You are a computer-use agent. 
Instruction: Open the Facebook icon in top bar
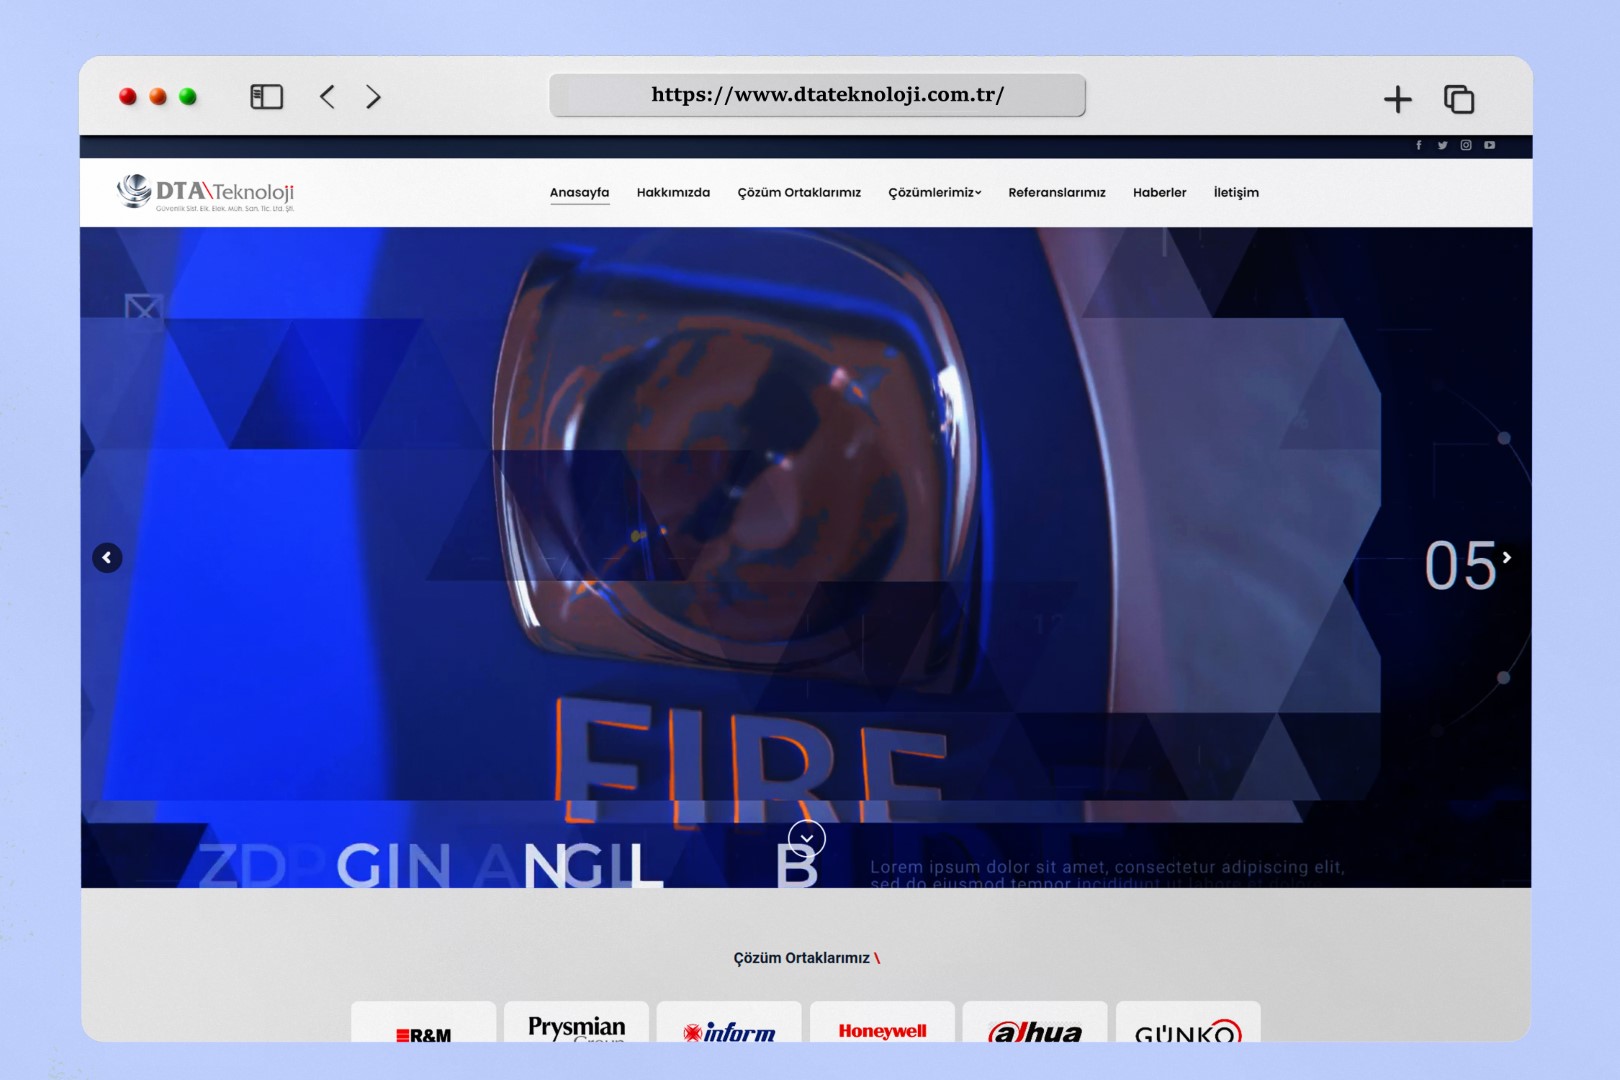click(x=1418, y=145)
